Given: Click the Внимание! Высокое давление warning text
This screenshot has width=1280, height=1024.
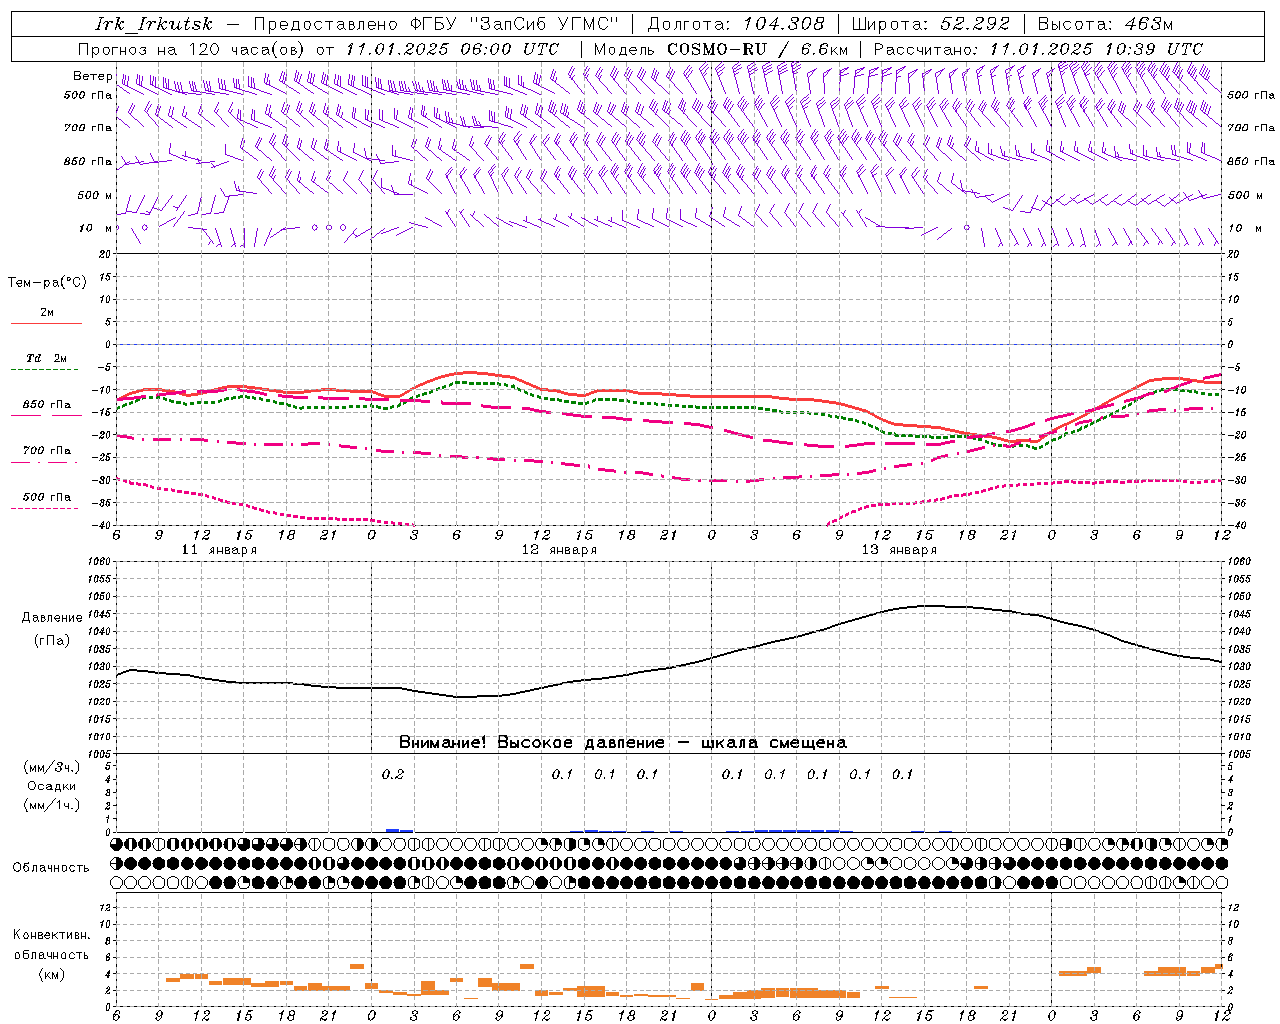Looking at the screenshot, I should 622,743.
